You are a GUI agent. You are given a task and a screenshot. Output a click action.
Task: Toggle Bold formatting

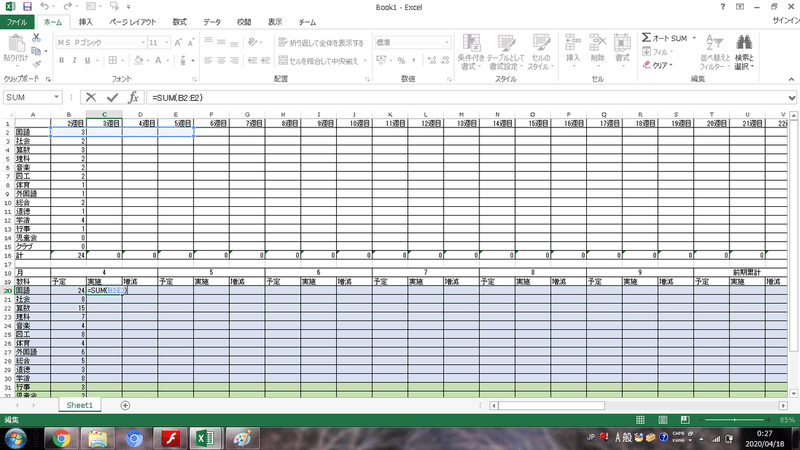tap(62, 60)
